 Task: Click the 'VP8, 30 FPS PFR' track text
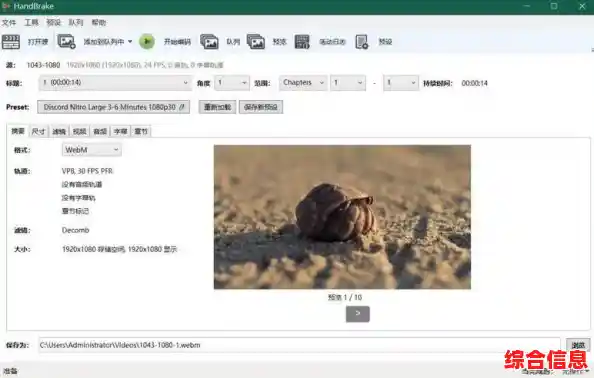click(x=87, y=171)
